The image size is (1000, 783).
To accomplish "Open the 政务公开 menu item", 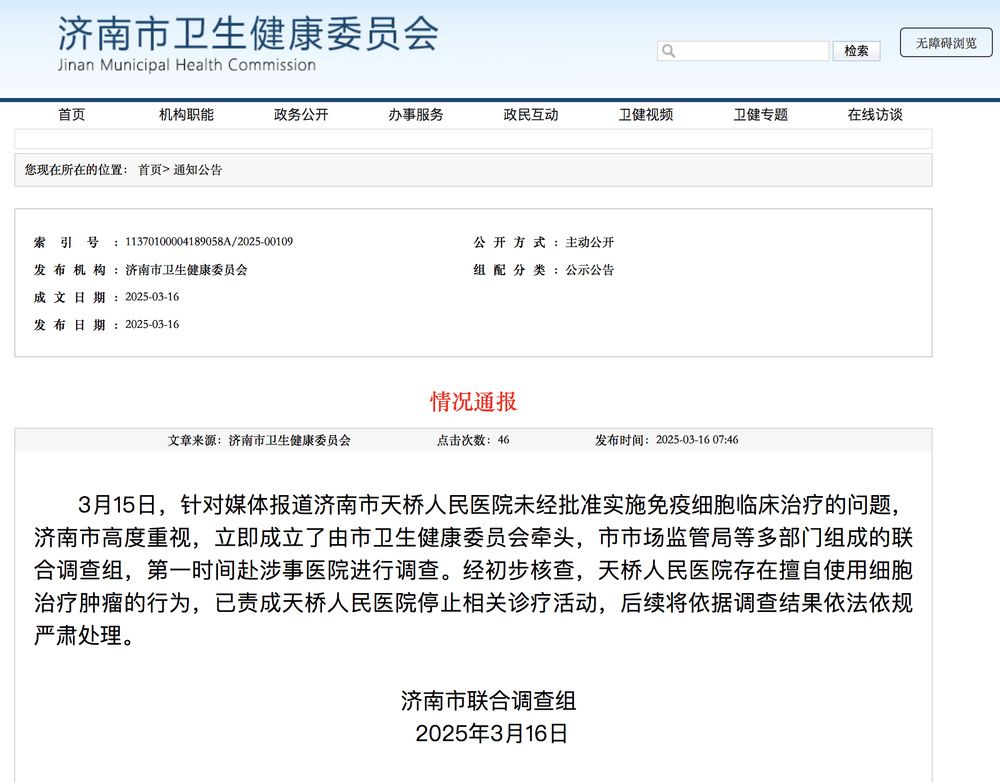I will (x=301, y=114).
